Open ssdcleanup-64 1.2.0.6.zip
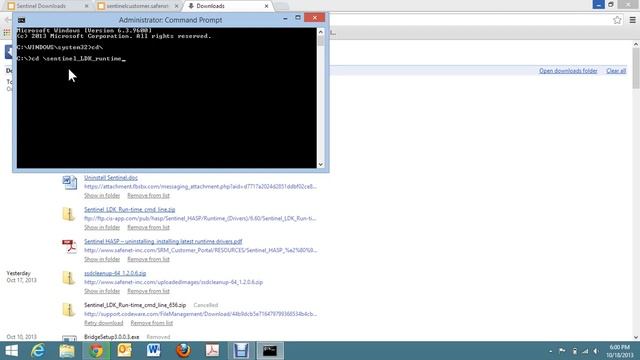 pyautogui.click(x=115, y=273)
